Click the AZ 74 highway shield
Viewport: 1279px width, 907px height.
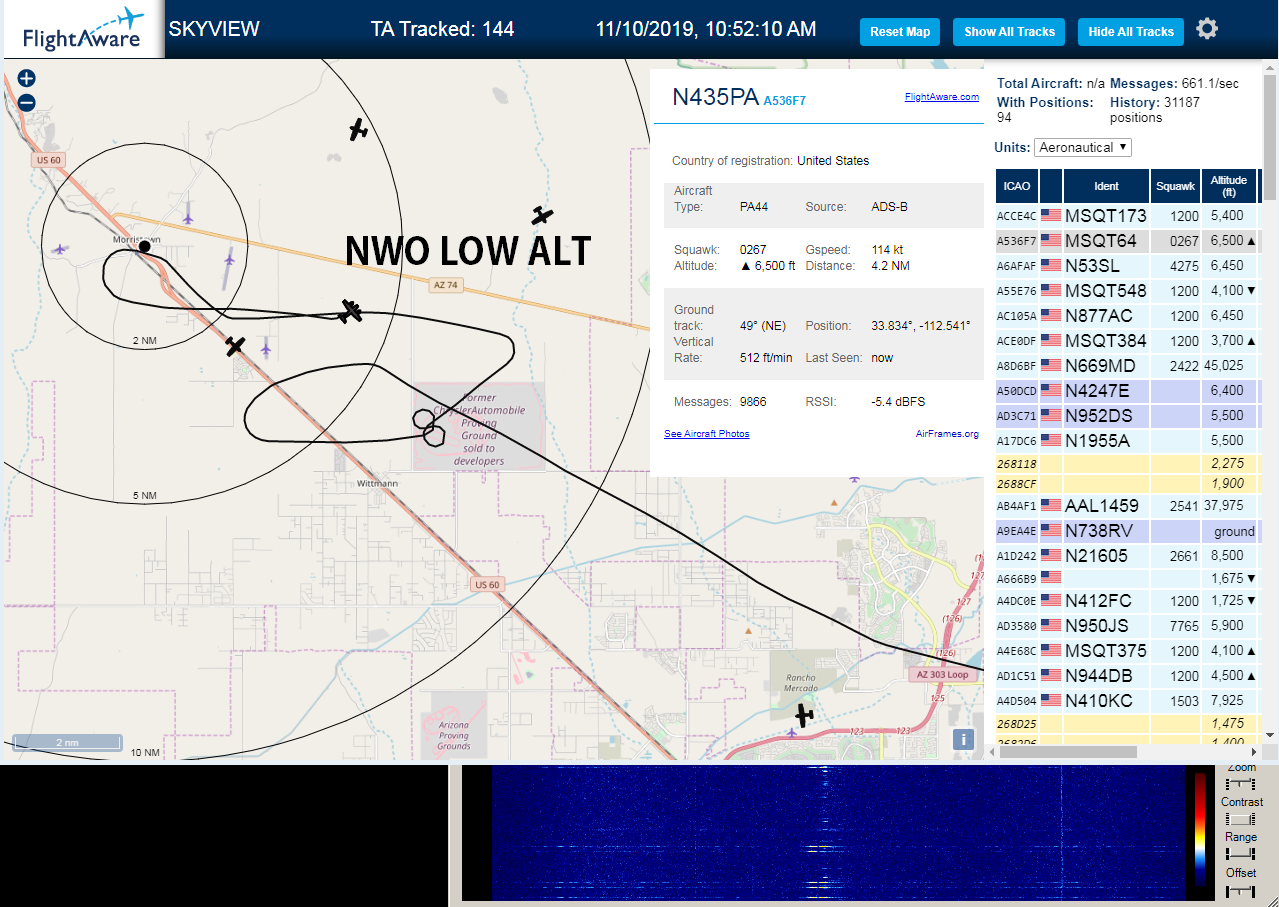tap(445, 285)
